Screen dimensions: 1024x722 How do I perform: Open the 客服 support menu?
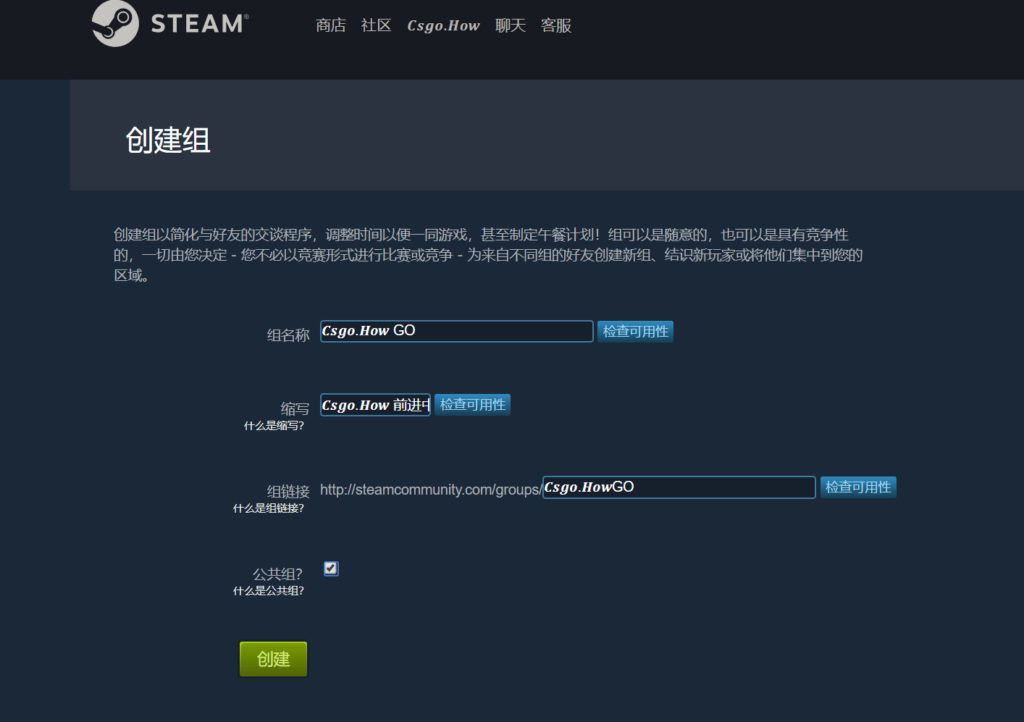pos(556,25)
